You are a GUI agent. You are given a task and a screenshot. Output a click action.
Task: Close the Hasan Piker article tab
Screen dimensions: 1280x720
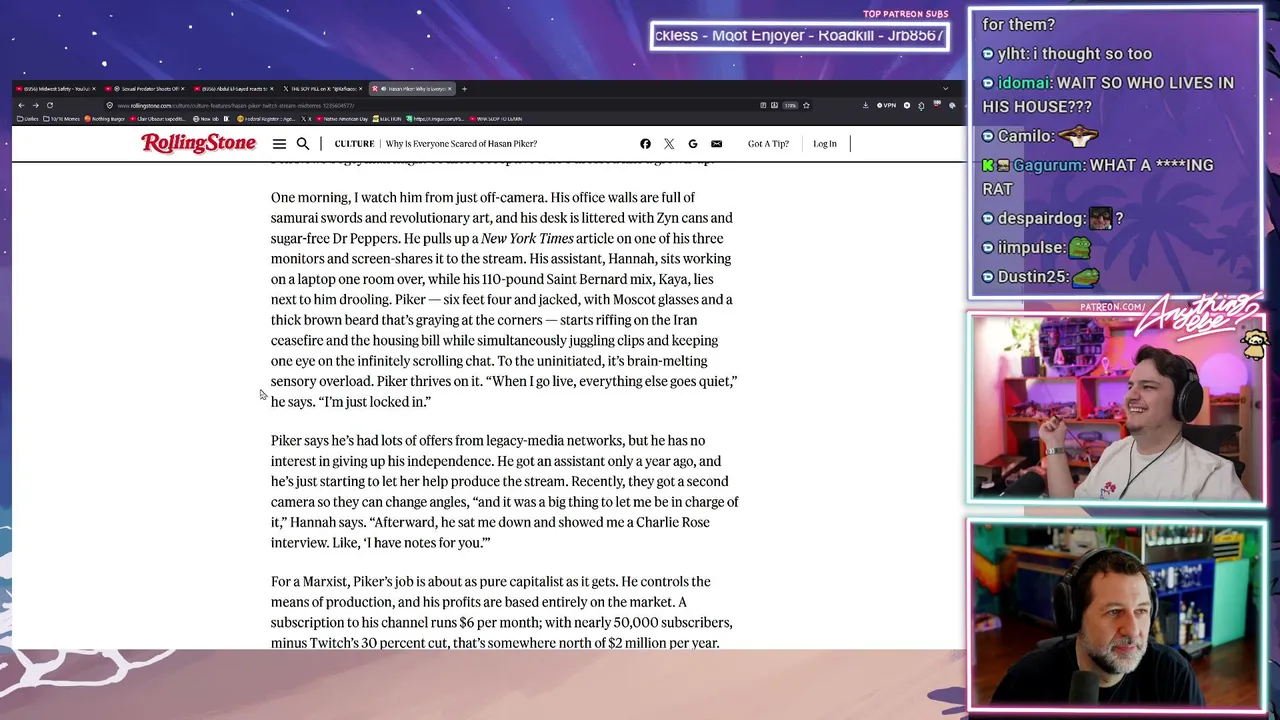pos(449,89)
